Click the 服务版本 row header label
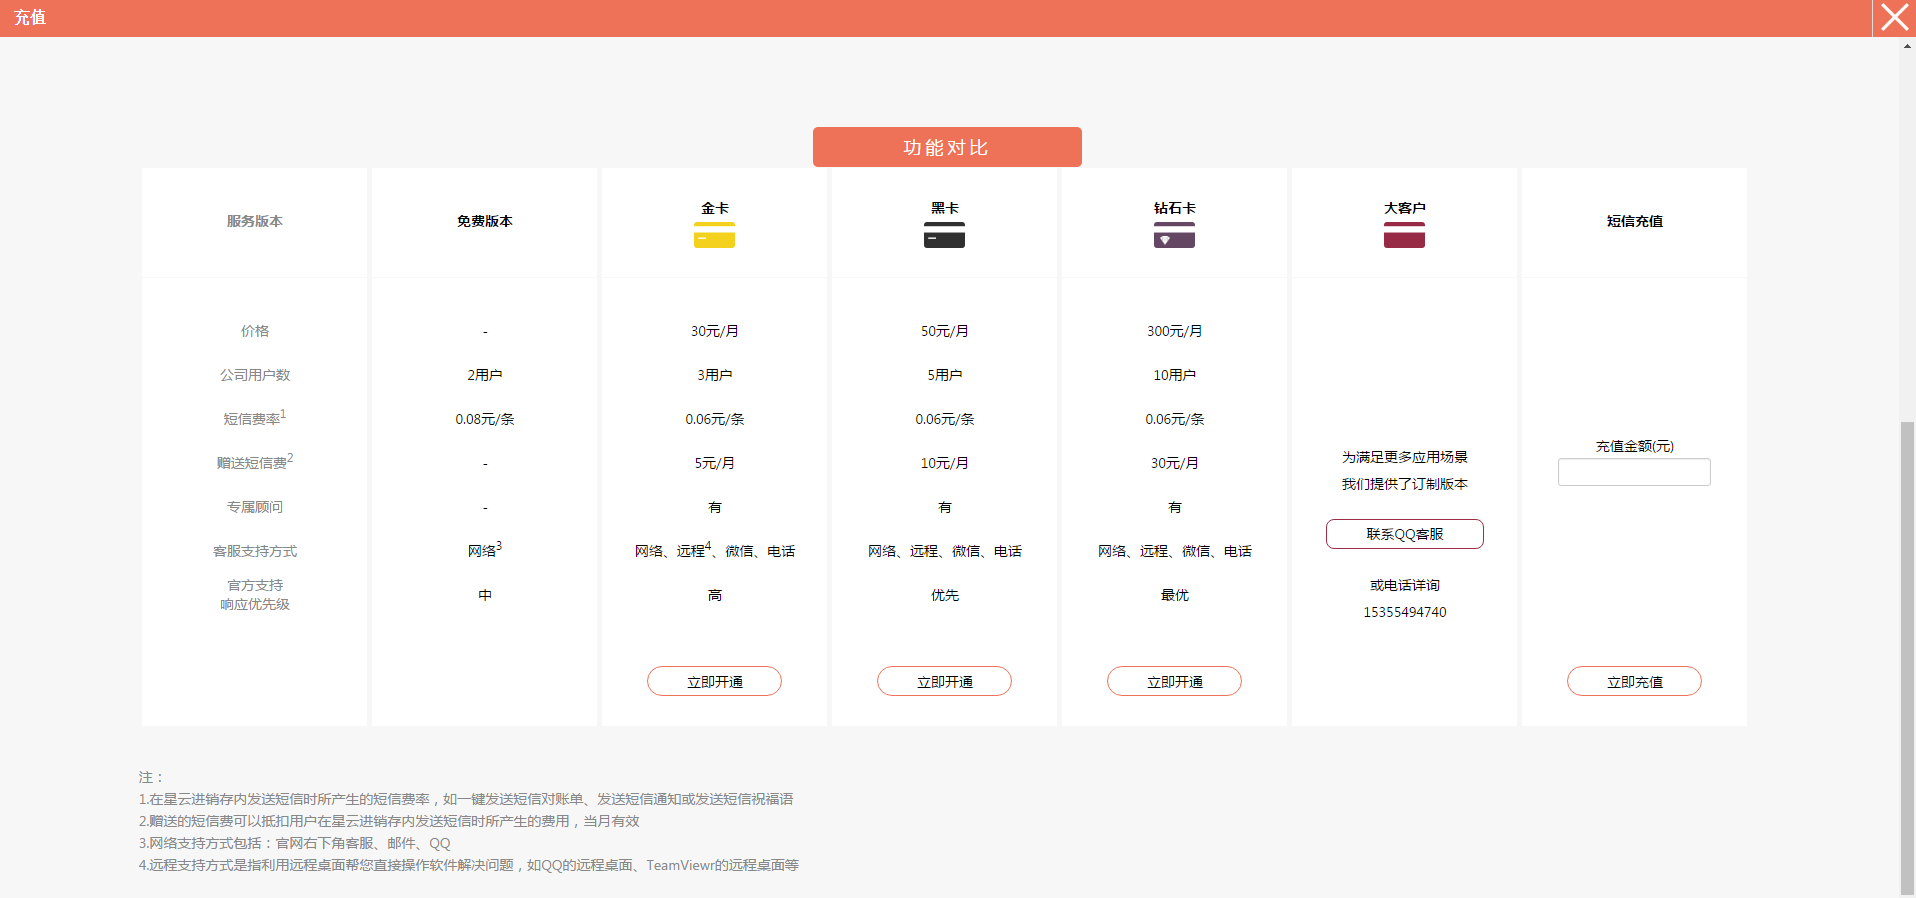The width and height of the screenshot is (1916, 898). pos(254,221)
